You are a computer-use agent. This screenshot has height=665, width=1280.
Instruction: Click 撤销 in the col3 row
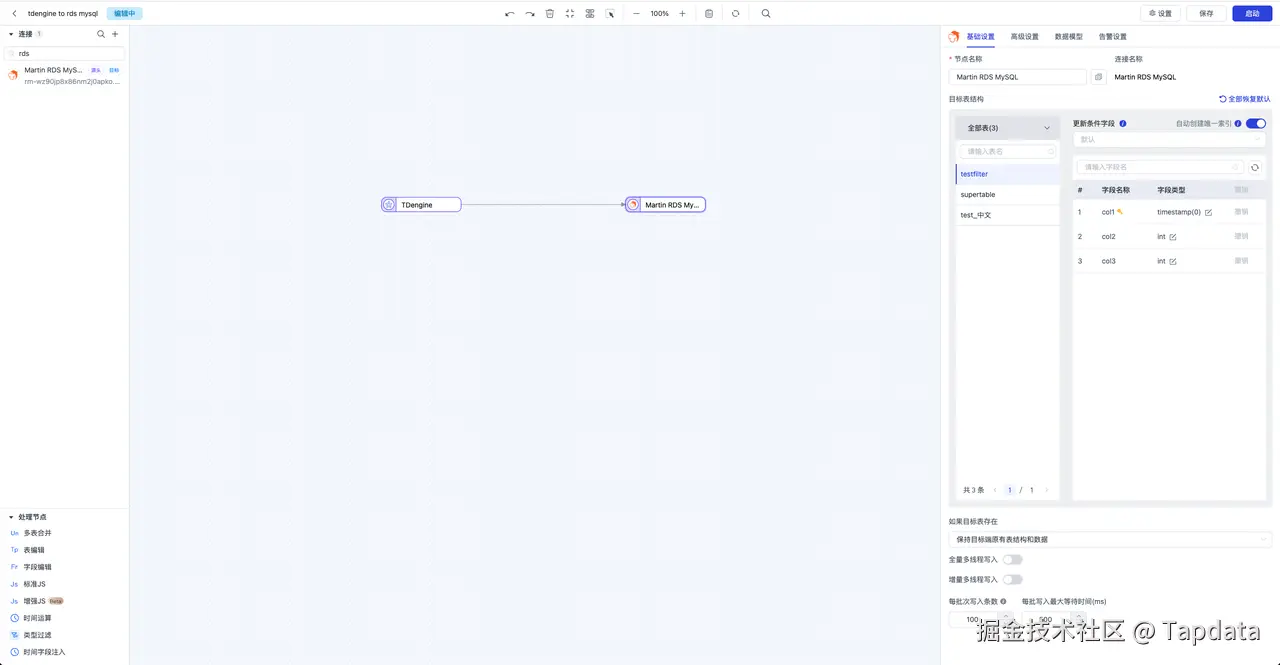[x=1241, y=260]
